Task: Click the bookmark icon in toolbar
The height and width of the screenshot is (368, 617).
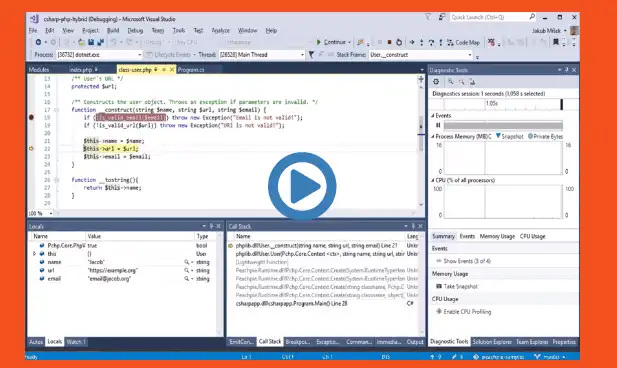Action: click(x=556, y=42)
